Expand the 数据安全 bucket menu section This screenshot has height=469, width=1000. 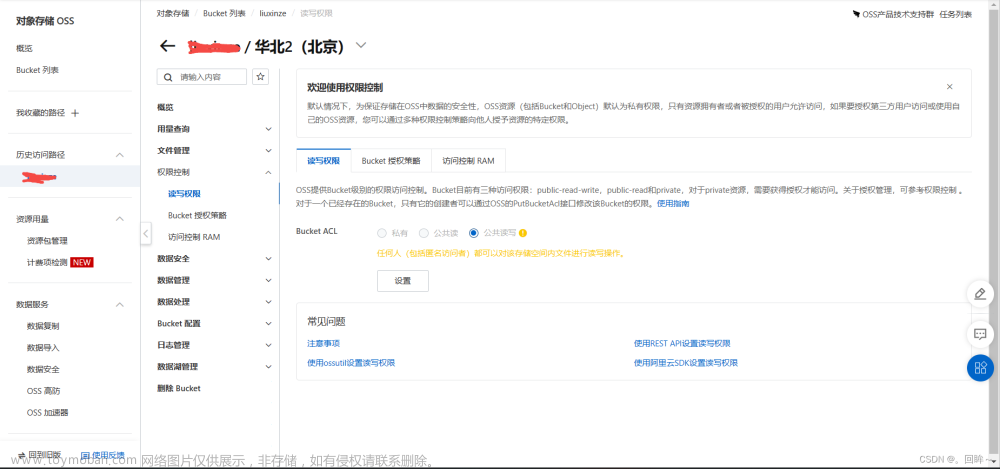point(268,258)
